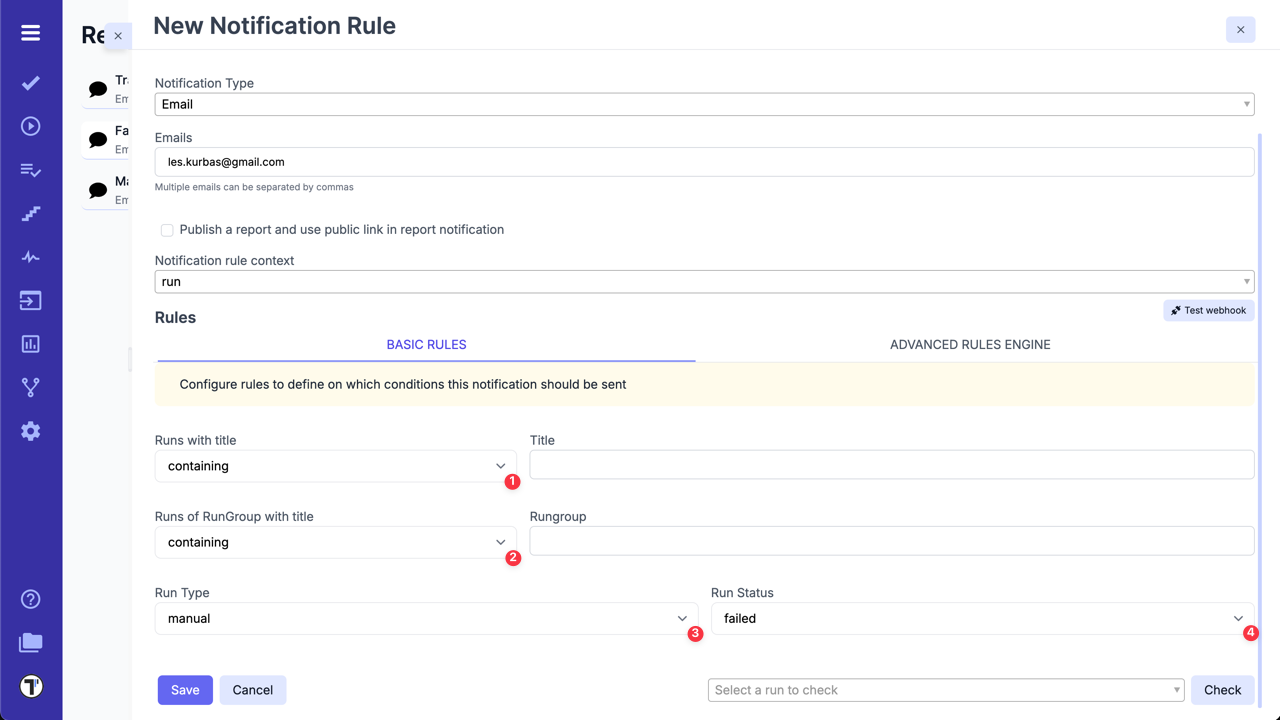Open the help question mark icon
The width and height of the screenshot is (1280, 720).
tap(30, 598)
